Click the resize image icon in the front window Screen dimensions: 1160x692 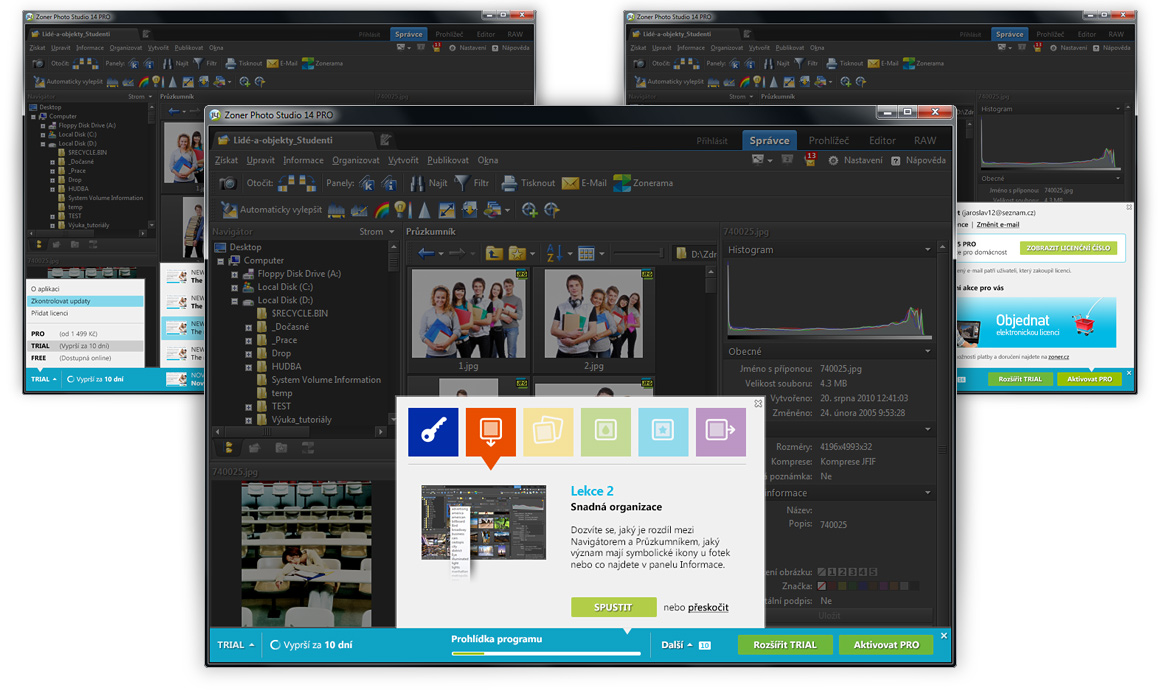pos(447,210)
